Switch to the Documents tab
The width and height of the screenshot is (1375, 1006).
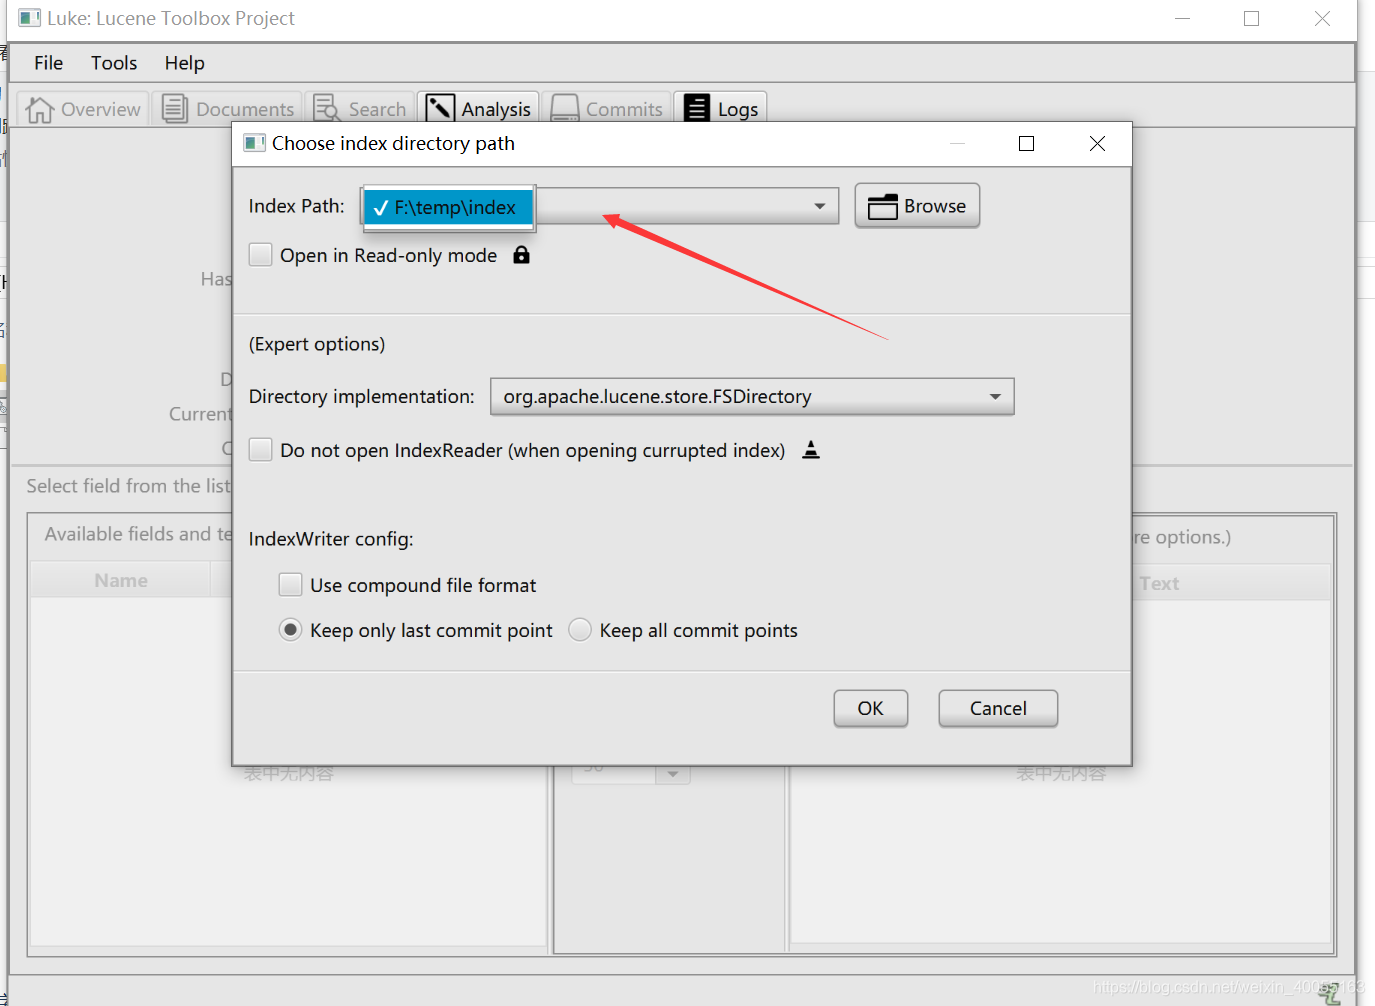(228, 108)
